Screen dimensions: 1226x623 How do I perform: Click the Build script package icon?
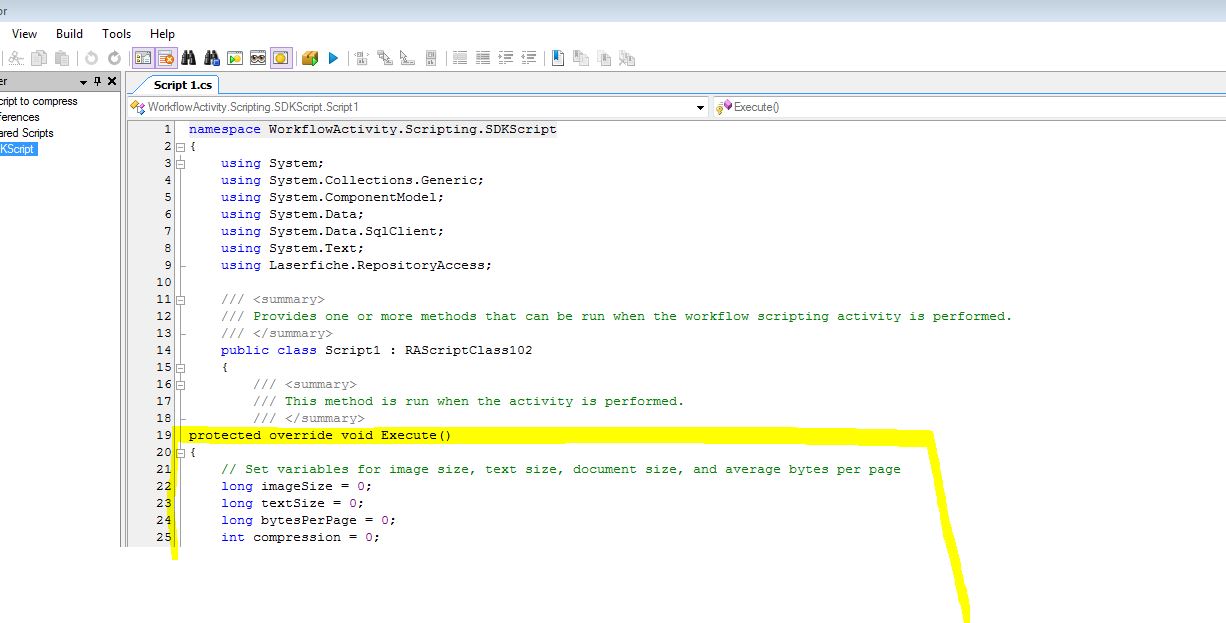[310, 58]
